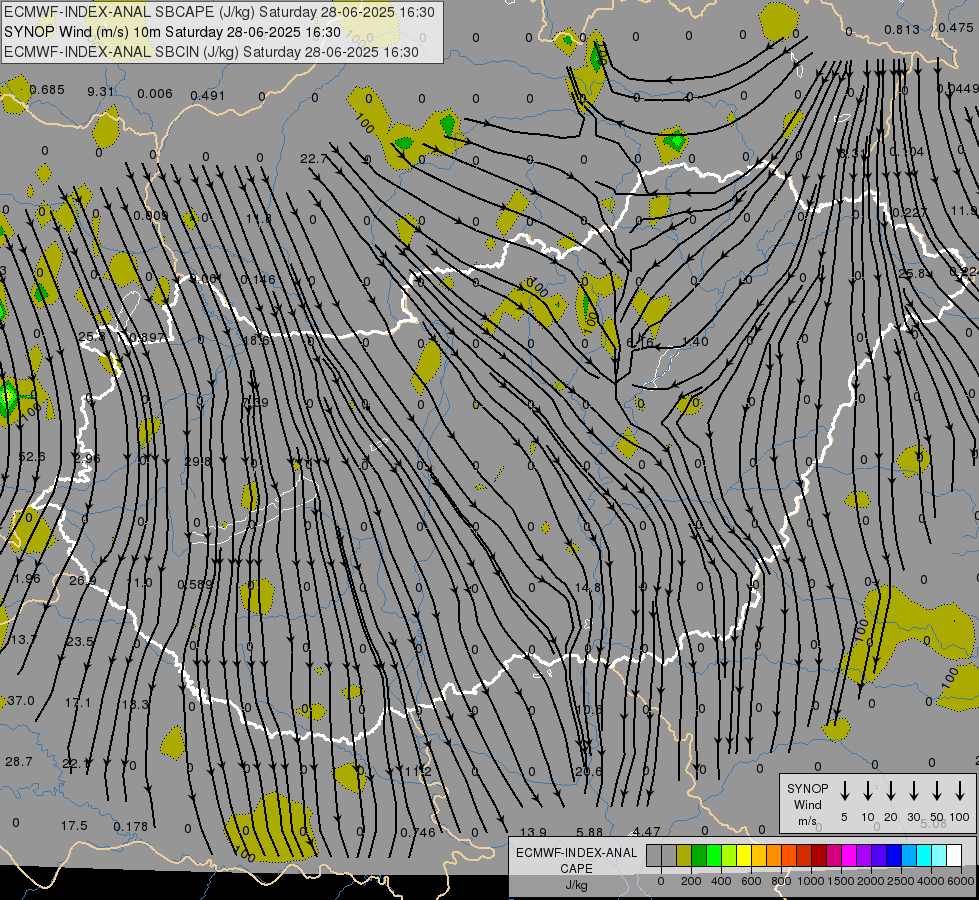Viewport: 979px width, 900px height.
Task: Click the 800 tick label in CAPE legend
Action: click(x=781, y=881)
